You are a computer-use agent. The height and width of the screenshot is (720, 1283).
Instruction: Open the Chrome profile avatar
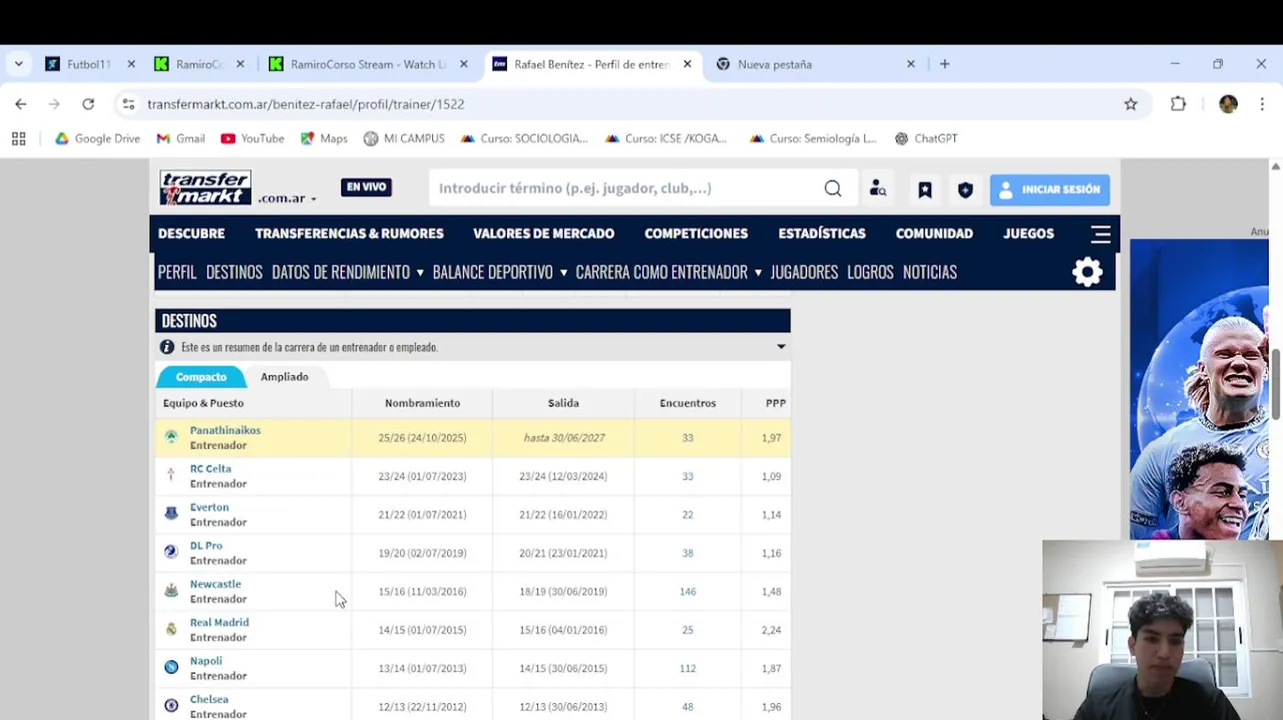(1228, 104)
